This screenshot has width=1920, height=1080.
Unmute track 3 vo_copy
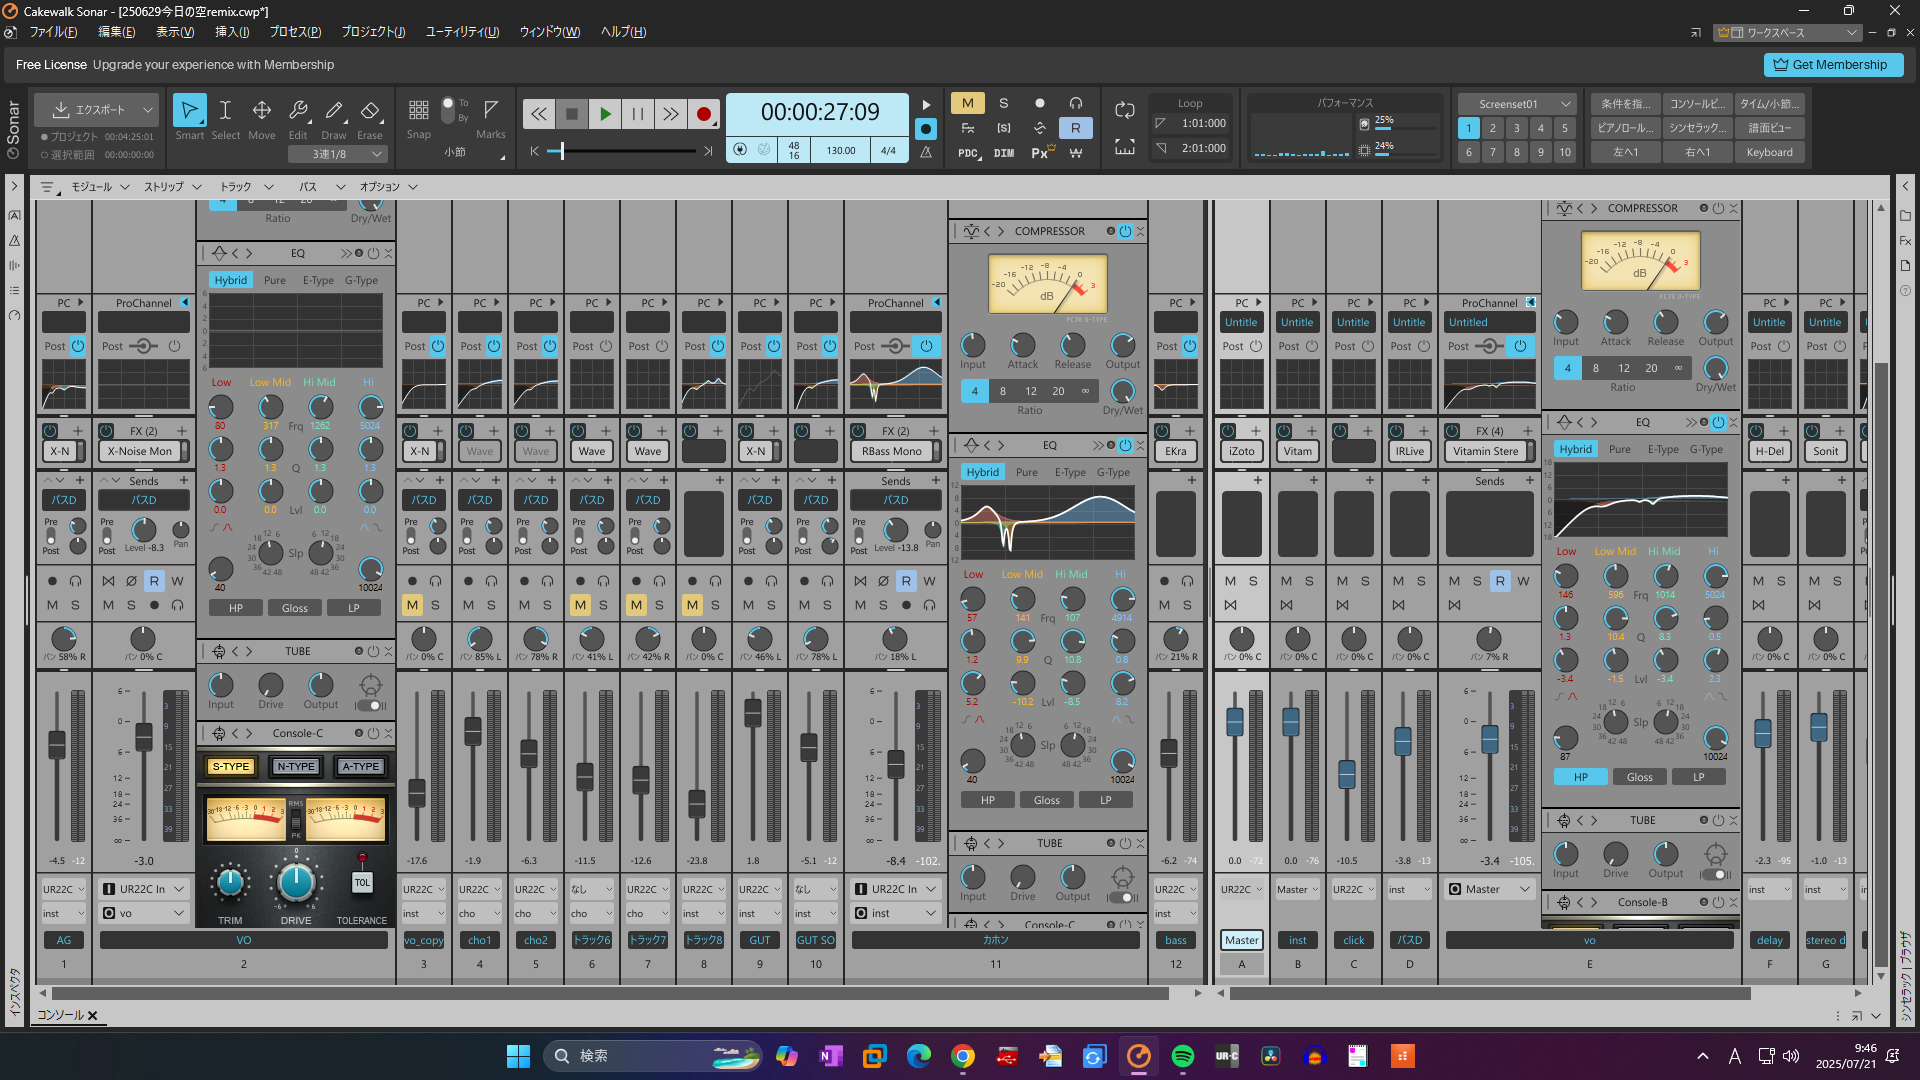click(412, 605)
